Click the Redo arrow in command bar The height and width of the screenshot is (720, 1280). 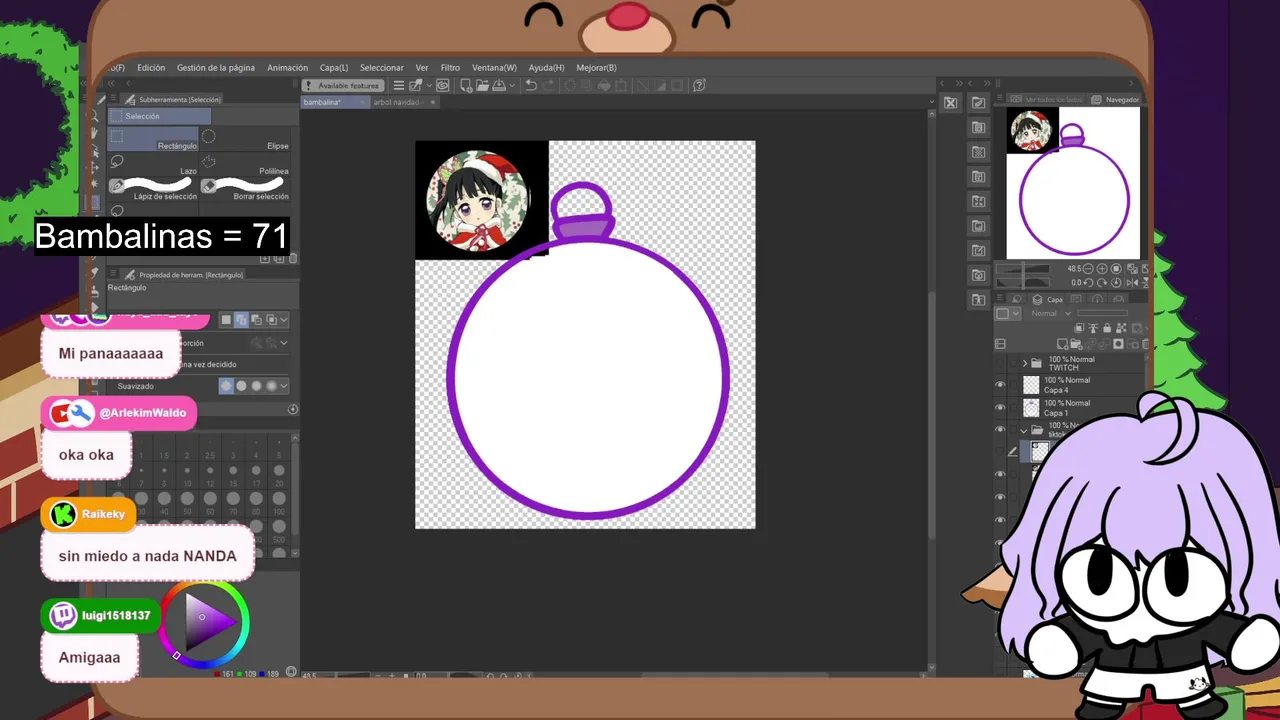coord(548,85)
